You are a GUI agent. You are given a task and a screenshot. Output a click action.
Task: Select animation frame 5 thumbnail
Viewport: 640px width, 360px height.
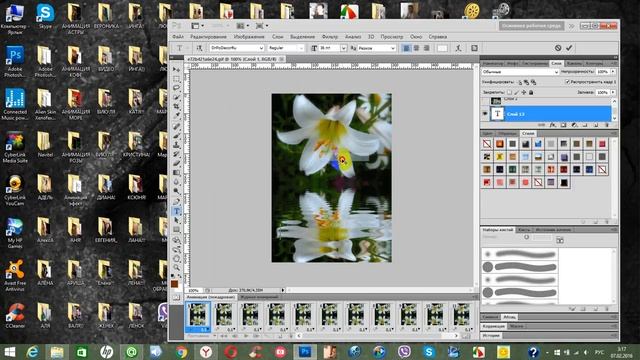[x=303, y=314]
